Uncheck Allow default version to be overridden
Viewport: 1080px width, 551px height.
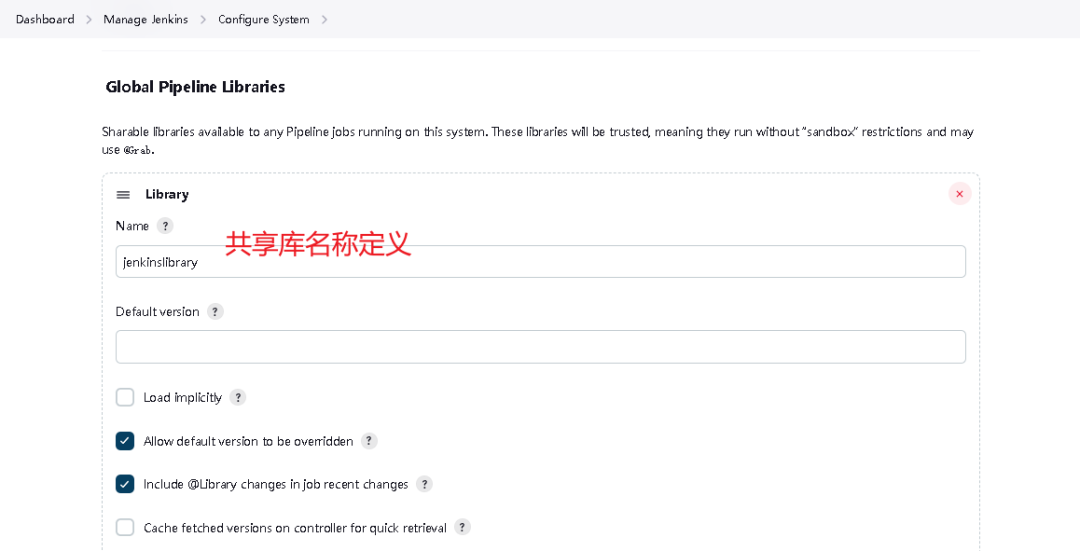125,441
